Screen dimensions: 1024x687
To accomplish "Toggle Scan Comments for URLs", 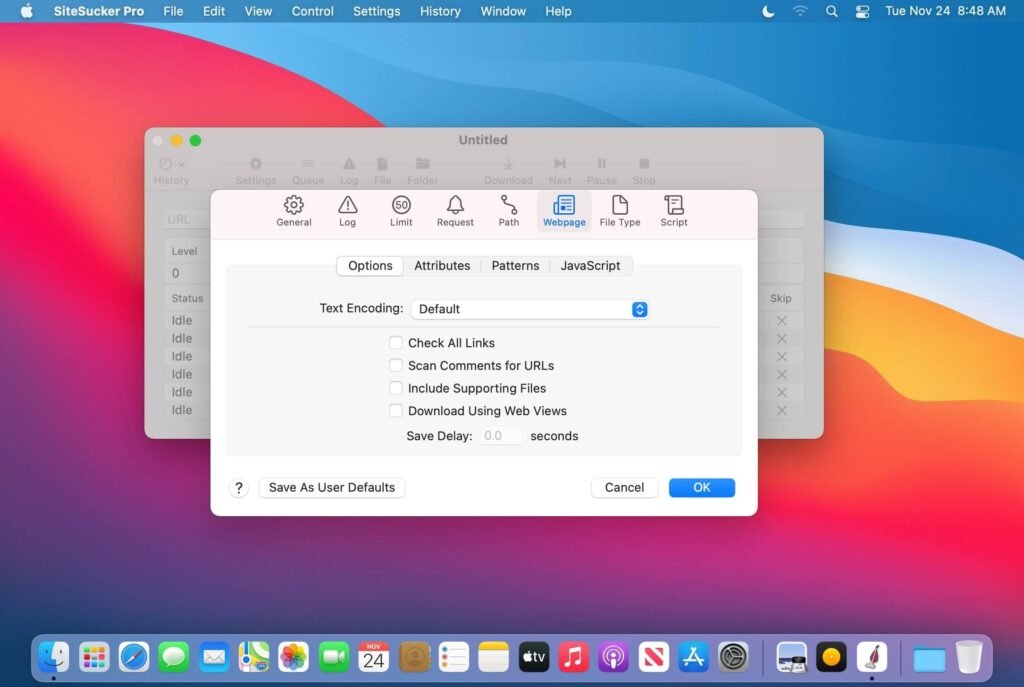I will (x=396, y=365).
